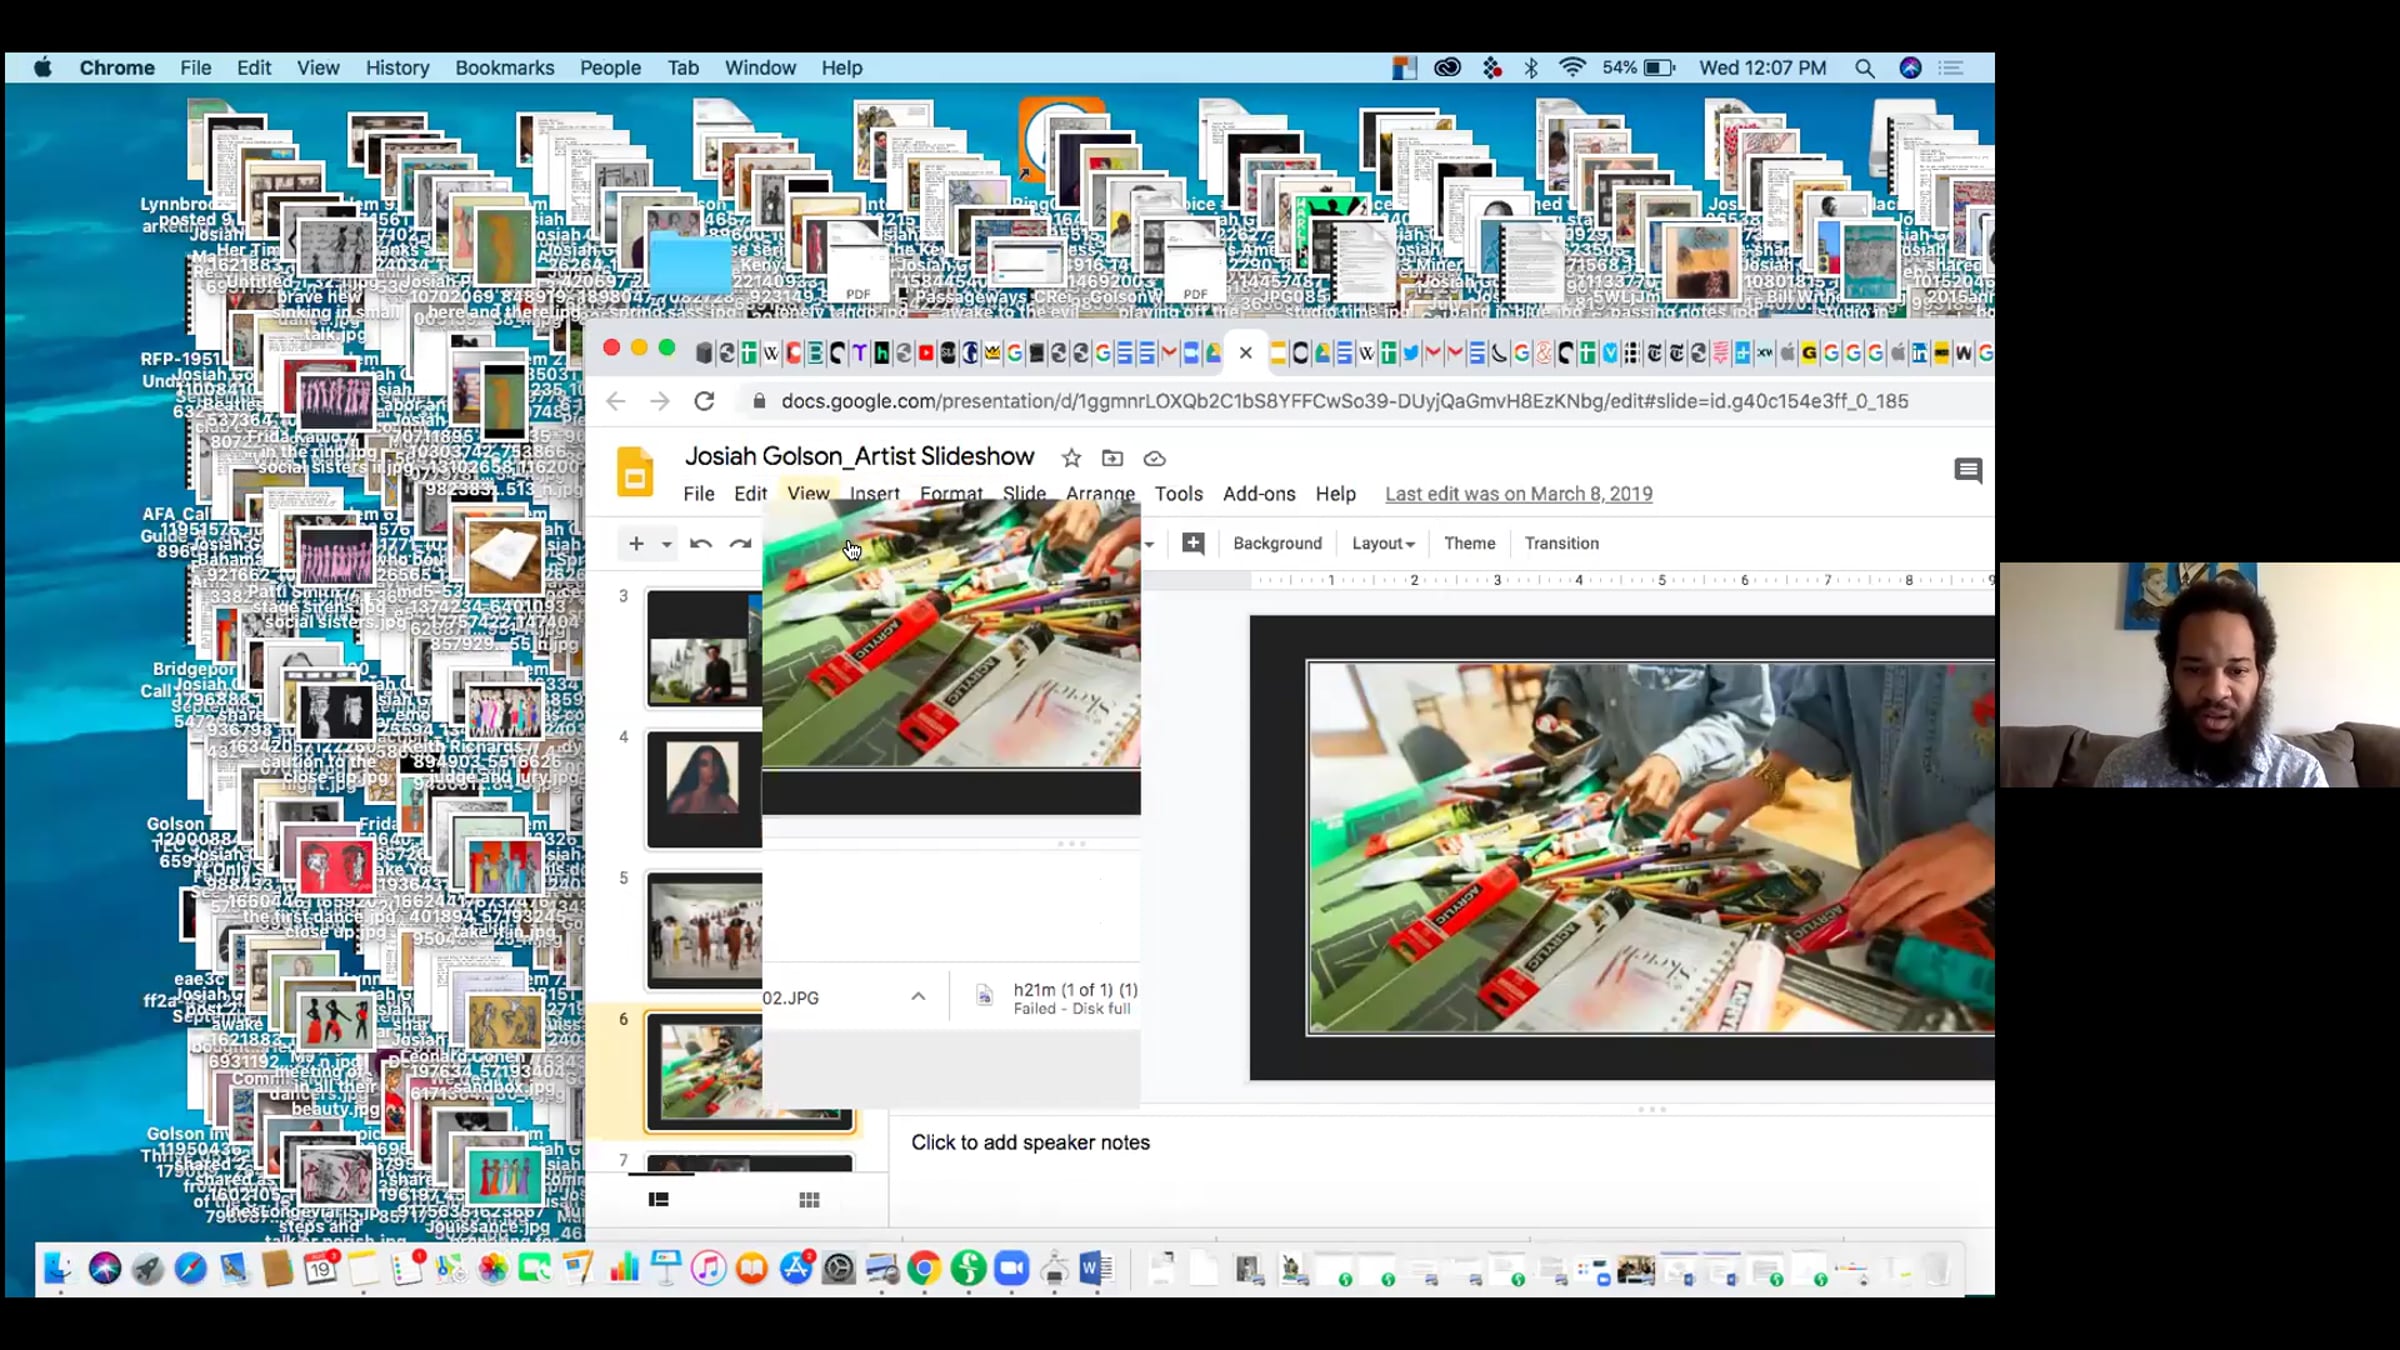This screenshot has width=2400, height=1350.
Task: Go forward in Chrome
Action: click(659, 401)
